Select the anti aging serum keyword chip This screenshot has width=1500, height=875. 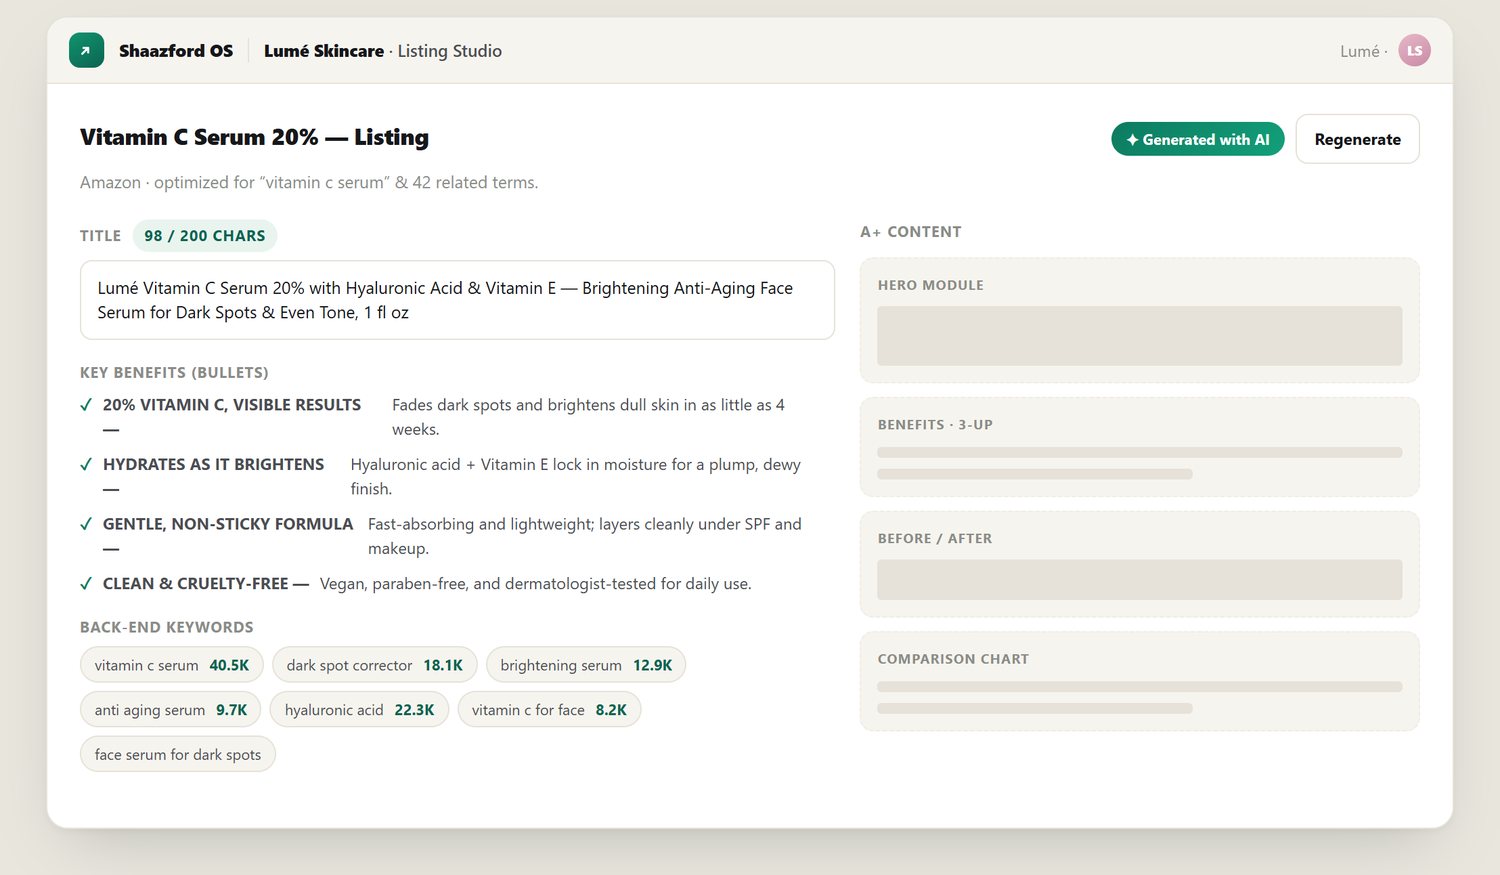171,710
